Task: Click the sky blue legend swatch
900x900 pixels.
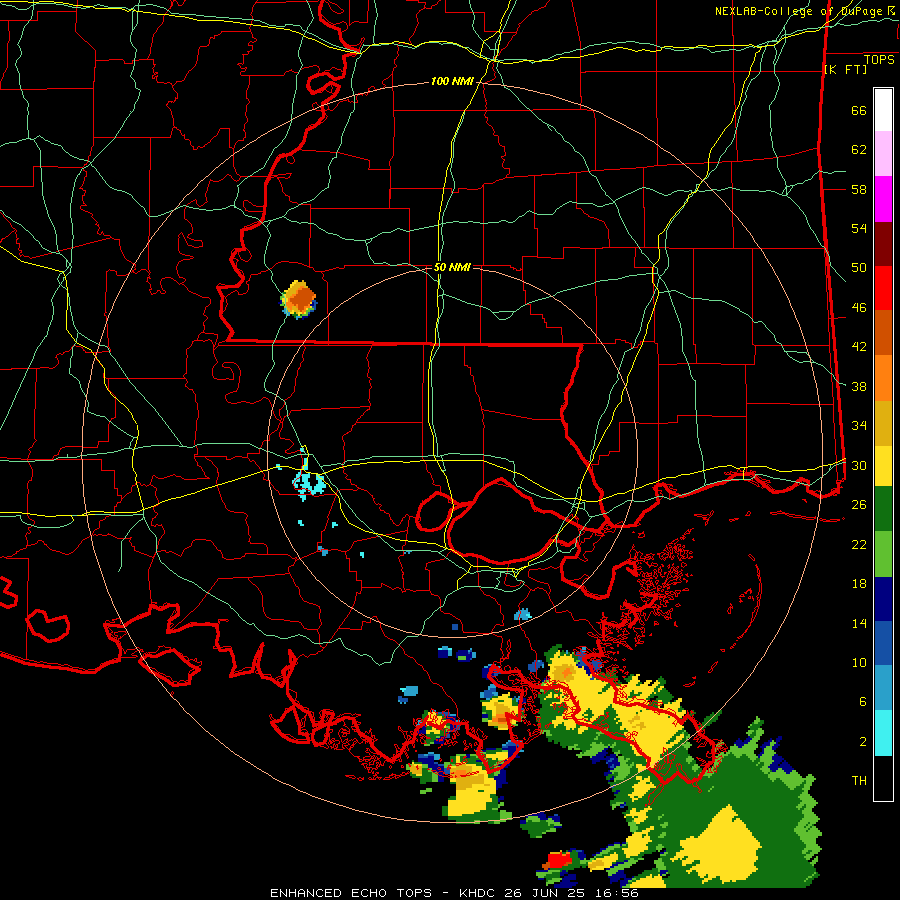Action: coord(883,688)
